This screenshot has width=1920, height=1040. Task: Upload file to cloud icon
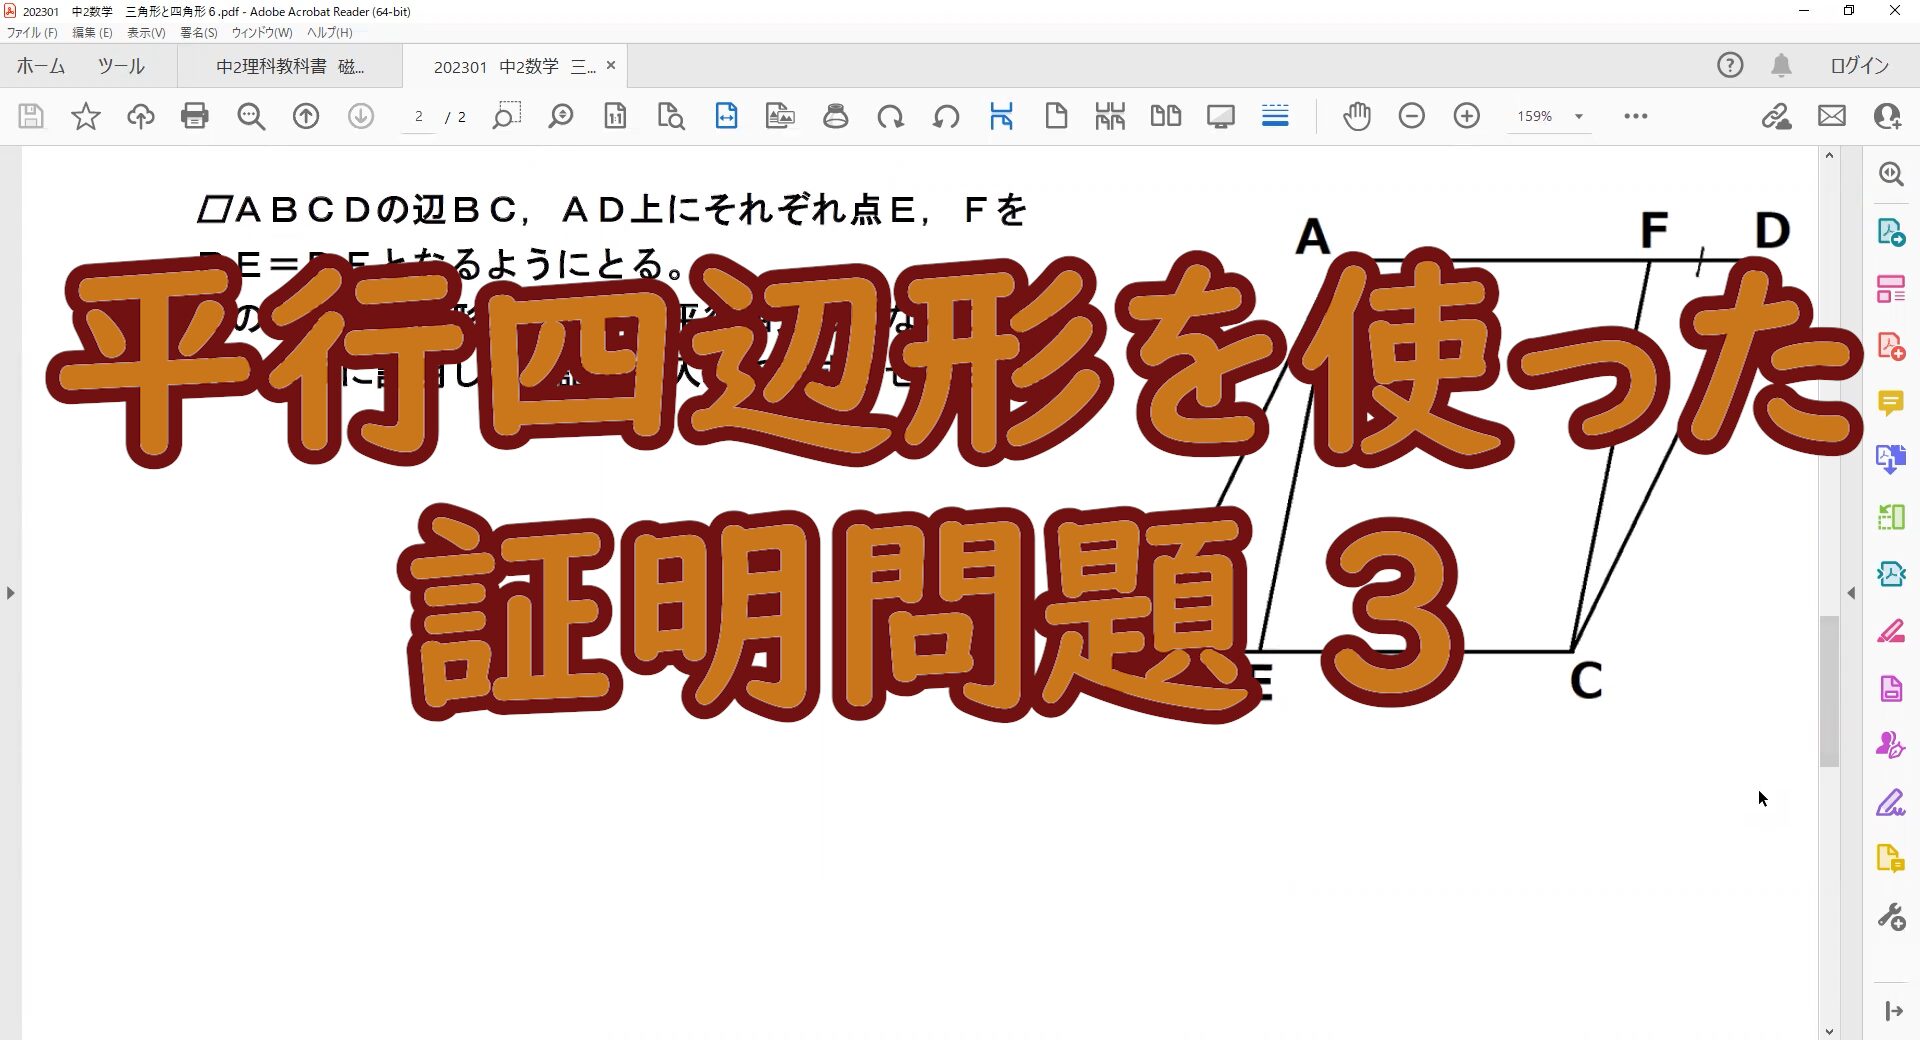pos(141,116)
